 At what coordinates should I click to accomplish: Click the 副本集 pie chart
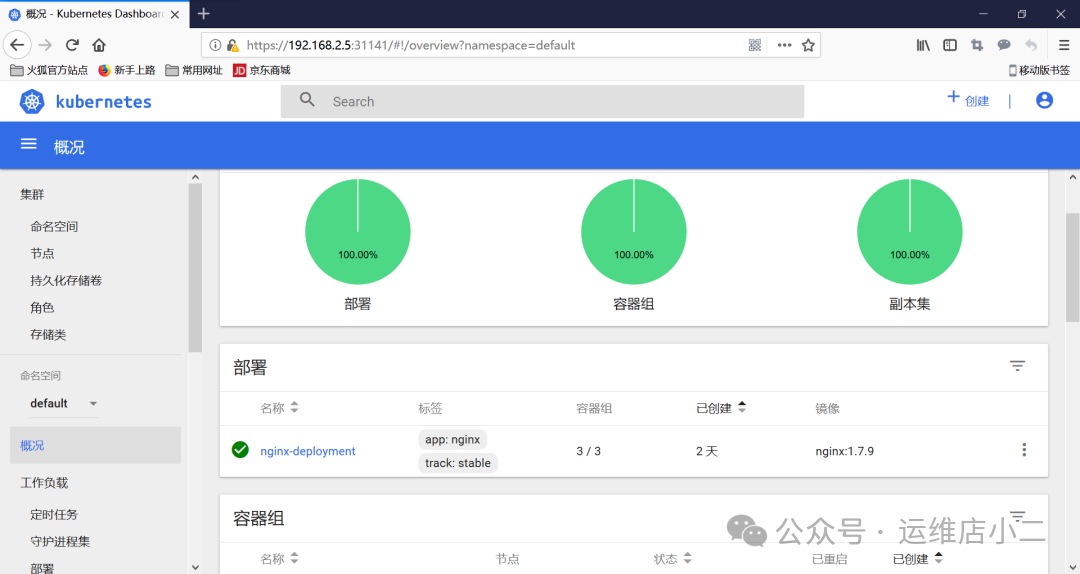pyautogui.click(x=910, y=232)
